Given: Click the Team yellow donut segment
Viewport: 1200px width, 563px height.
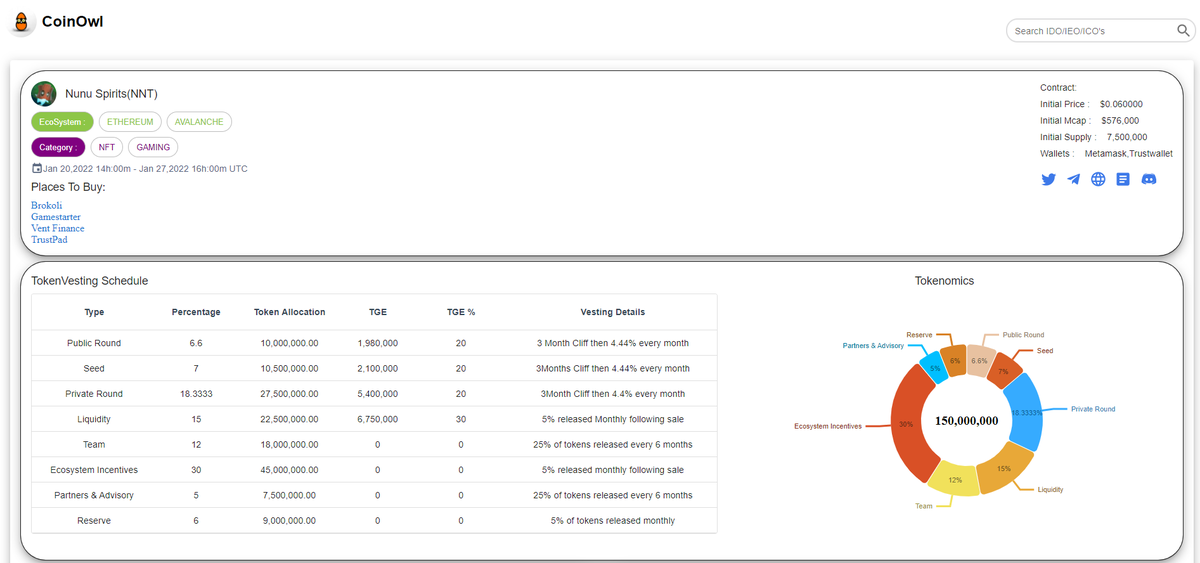Looking at the screenshot, I should 955,480.
